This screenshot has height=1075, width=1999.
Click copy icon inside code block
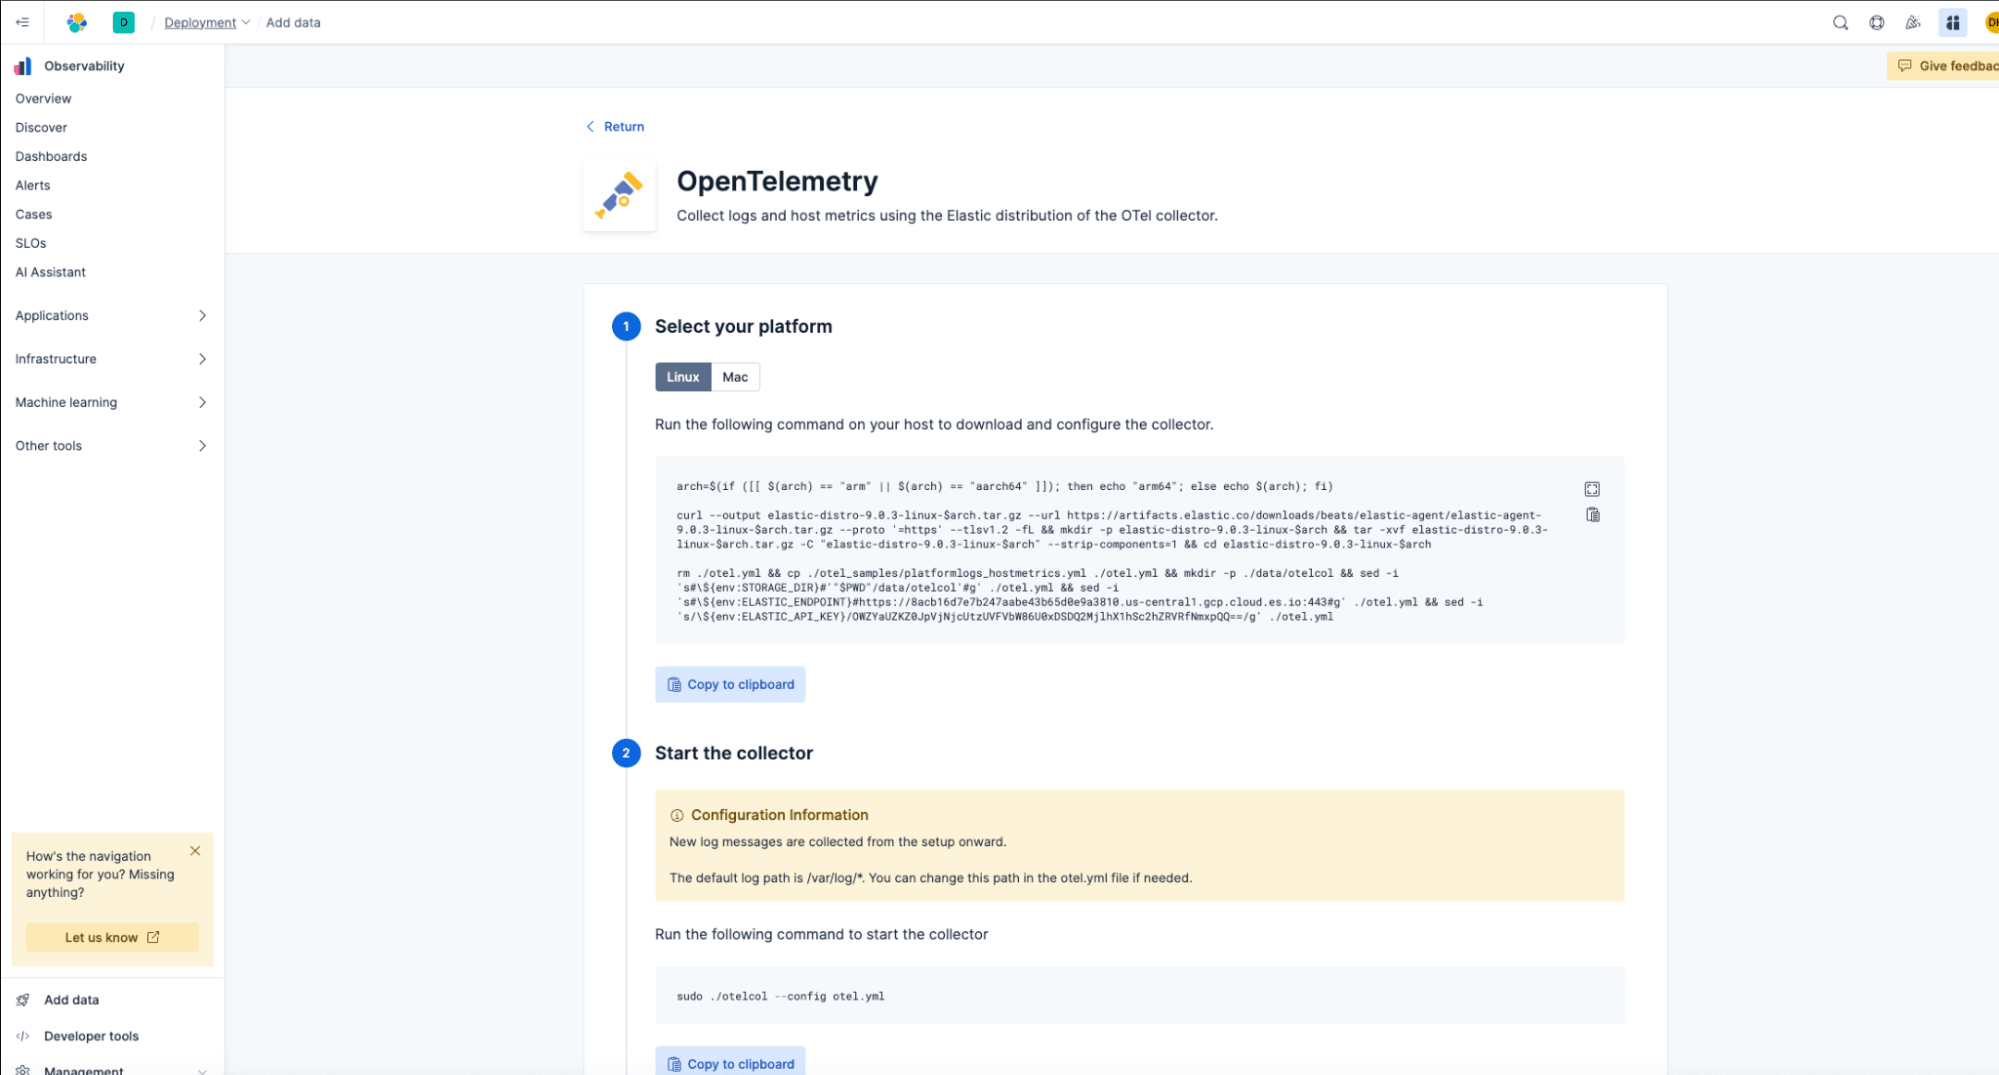(1593, 515)
